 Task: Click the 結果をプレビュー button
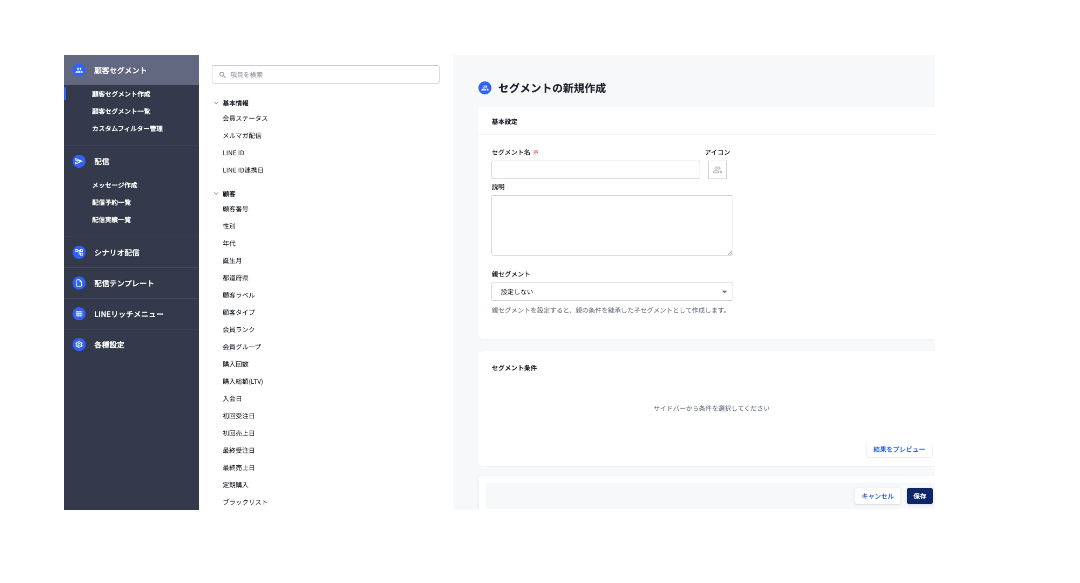[898, 450]
